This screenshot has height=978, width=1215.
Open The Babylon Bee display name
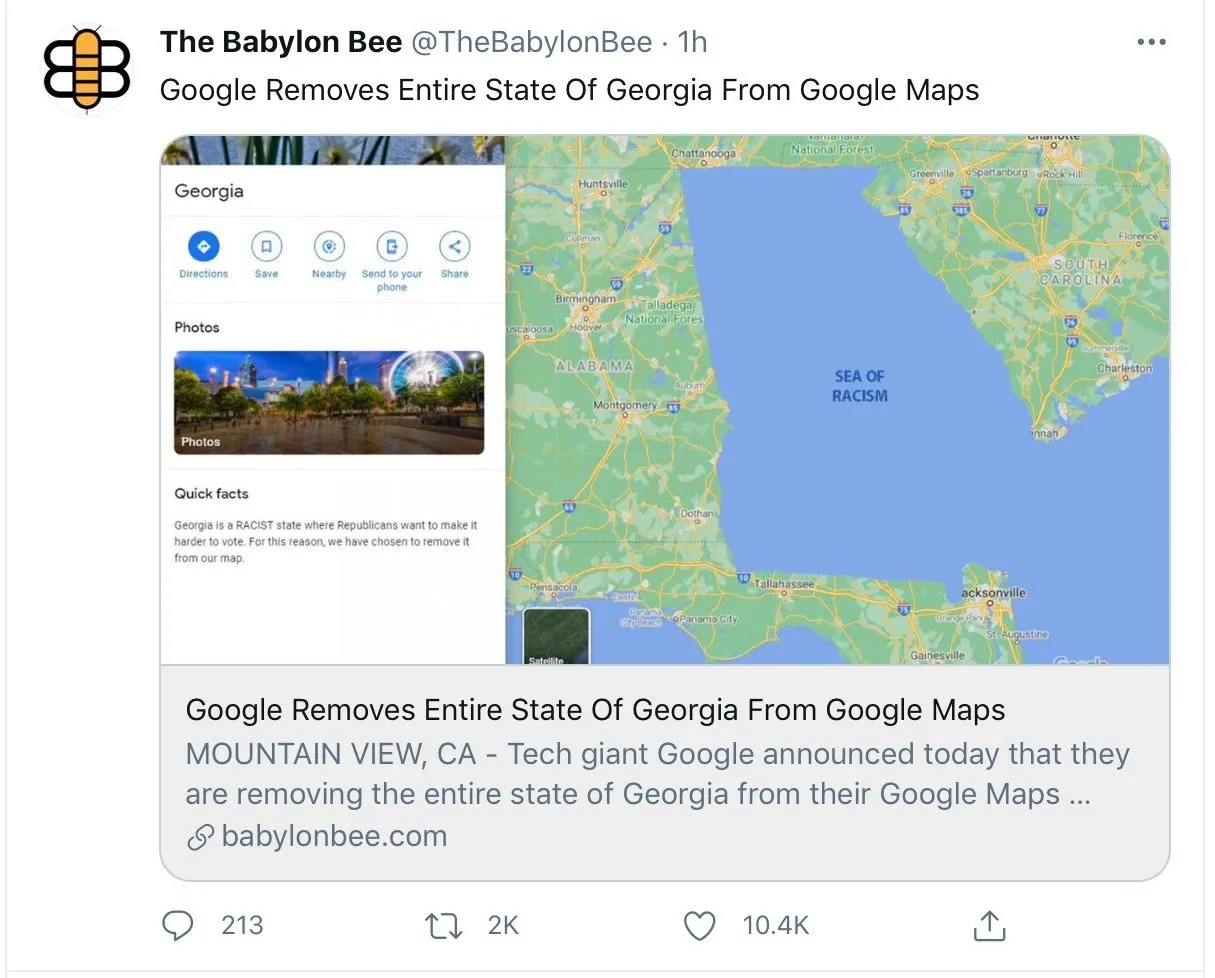(x=281, y=42)
